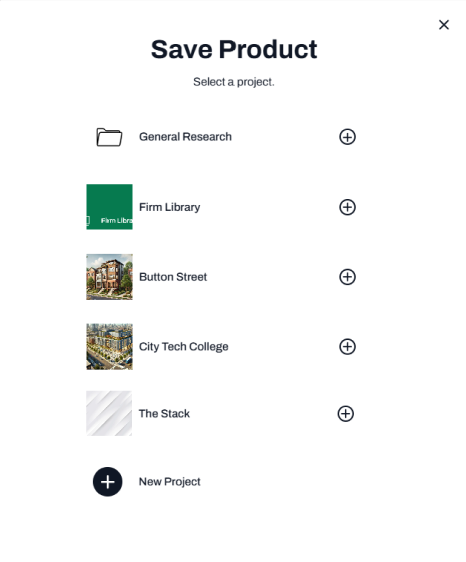
Task: Open the City Tech College aerial thumbnail
Action: pyautogui.click(x=109, y=347)
